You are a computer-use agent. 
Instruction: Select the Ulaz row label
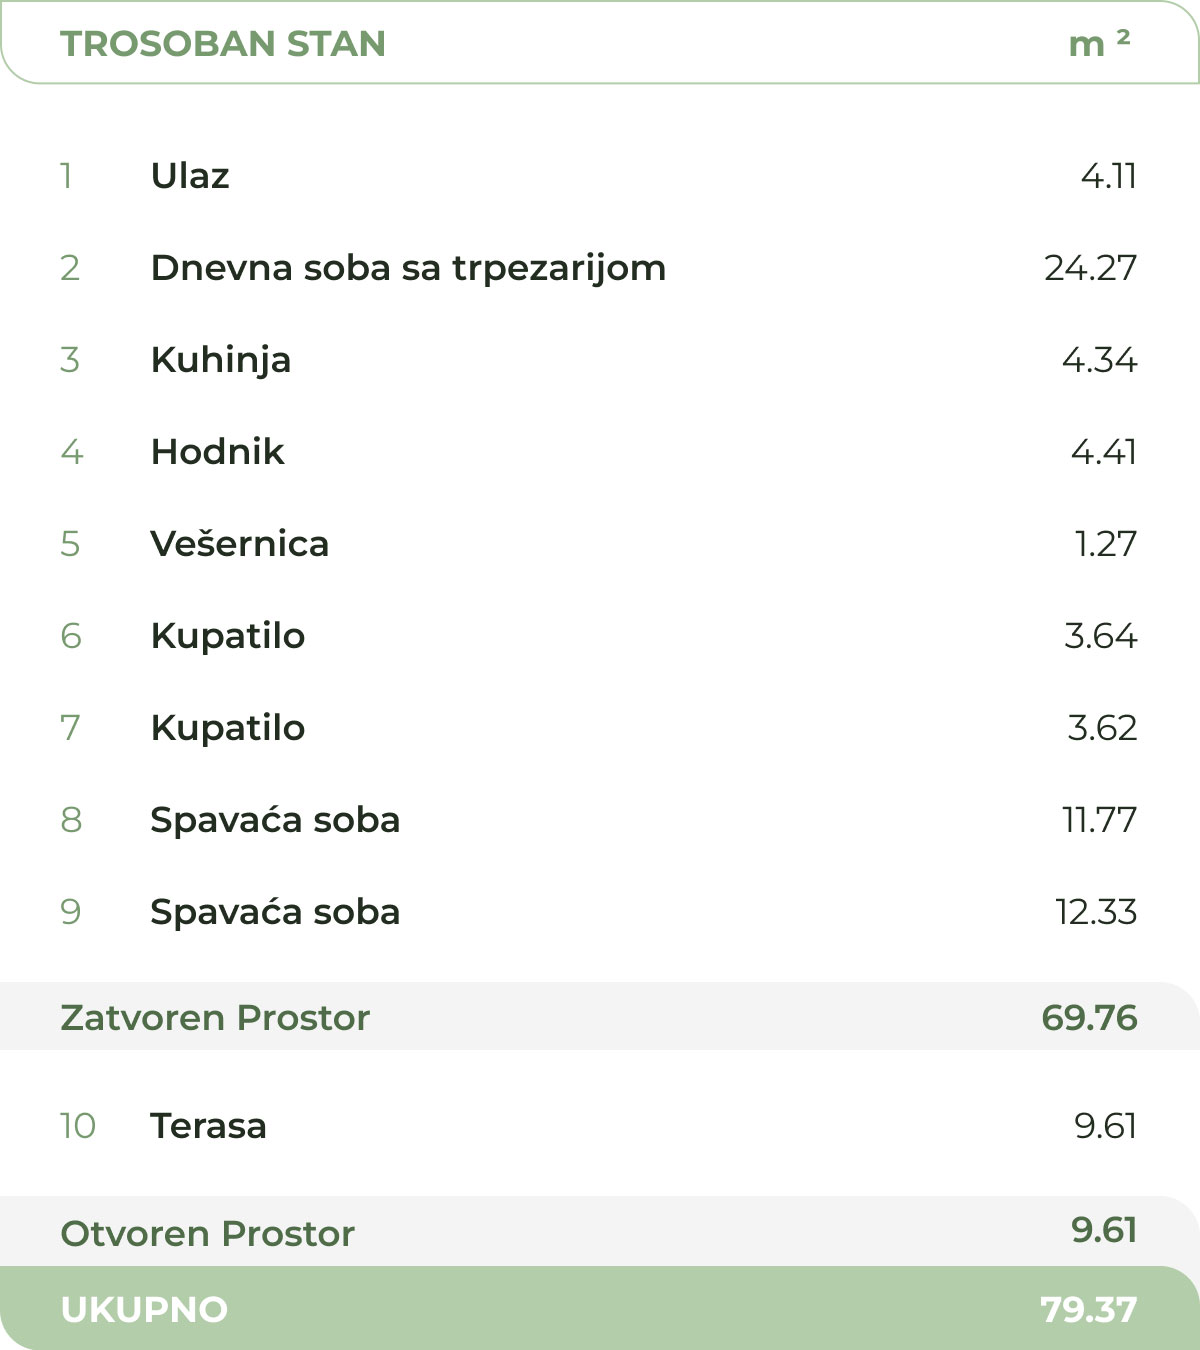click(x=190, y=176)
